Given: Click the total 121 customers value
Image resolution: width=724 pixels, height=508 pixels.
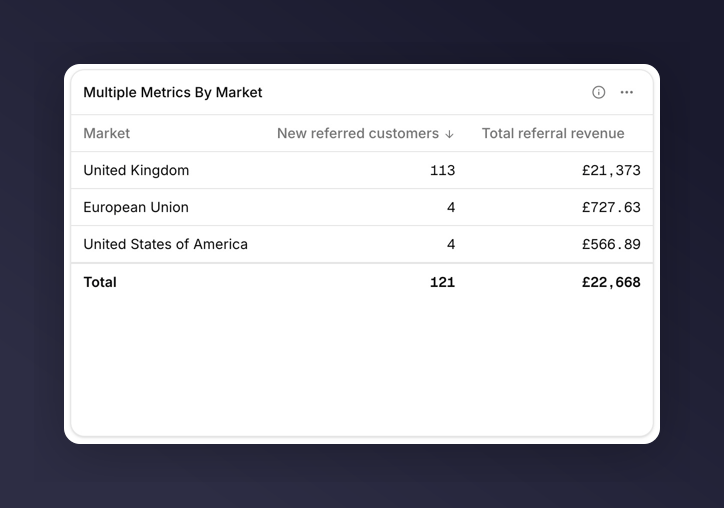Looking at the screenshot, I should (x=442, y=282).
